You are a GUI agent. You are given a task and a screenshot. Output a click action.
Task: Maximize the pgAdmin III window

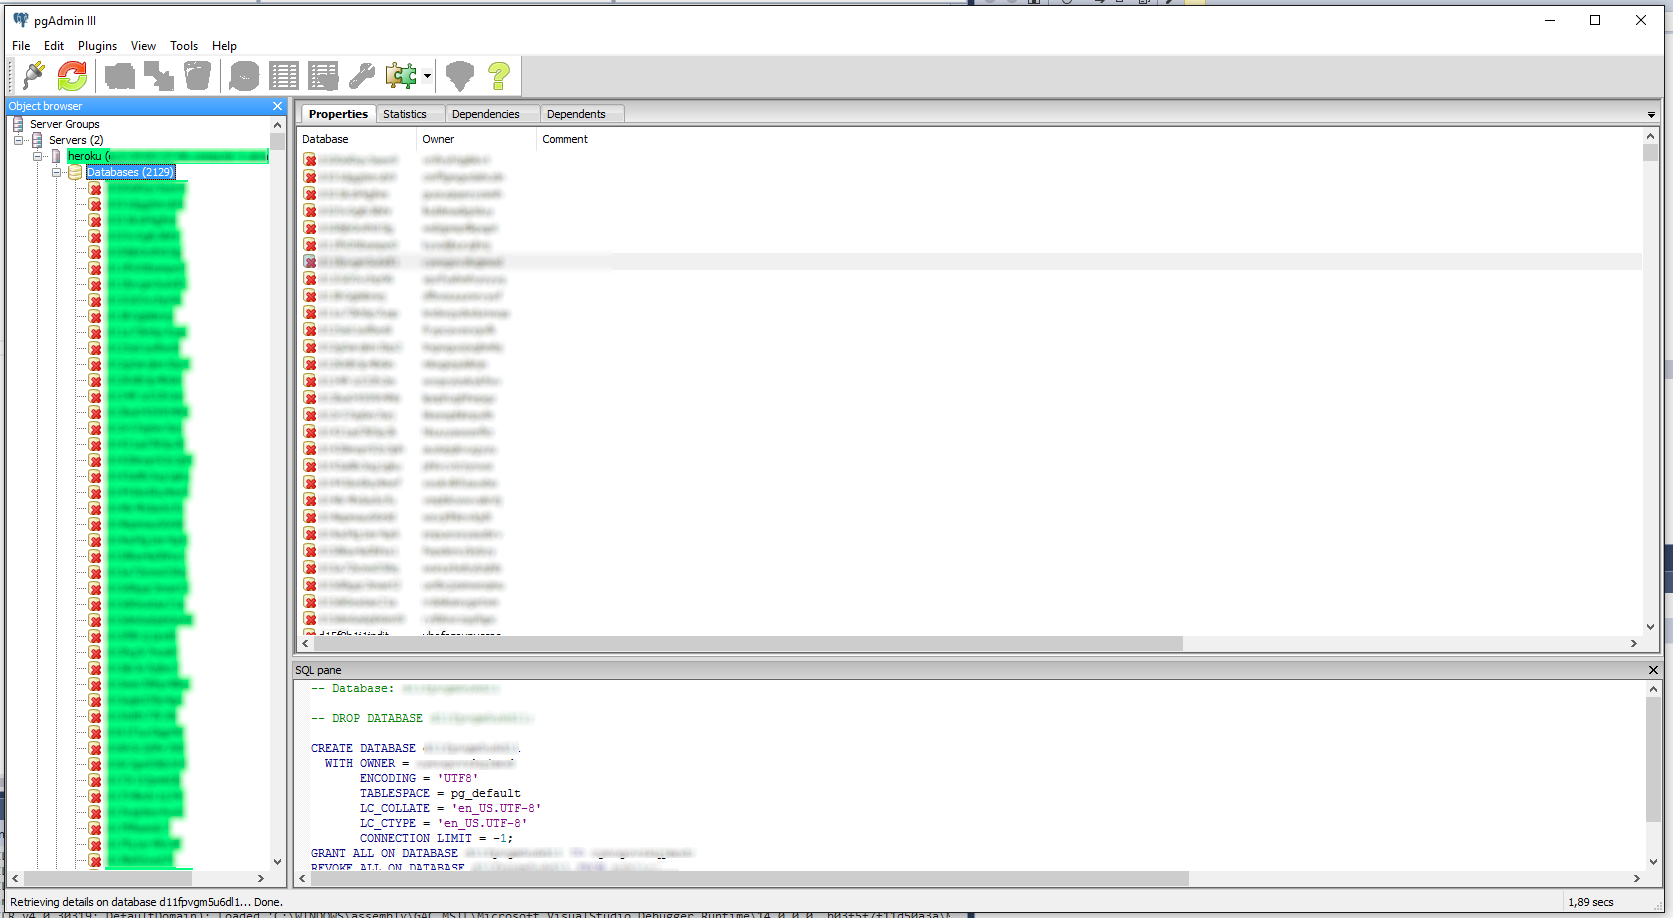tap(1595, 20)
